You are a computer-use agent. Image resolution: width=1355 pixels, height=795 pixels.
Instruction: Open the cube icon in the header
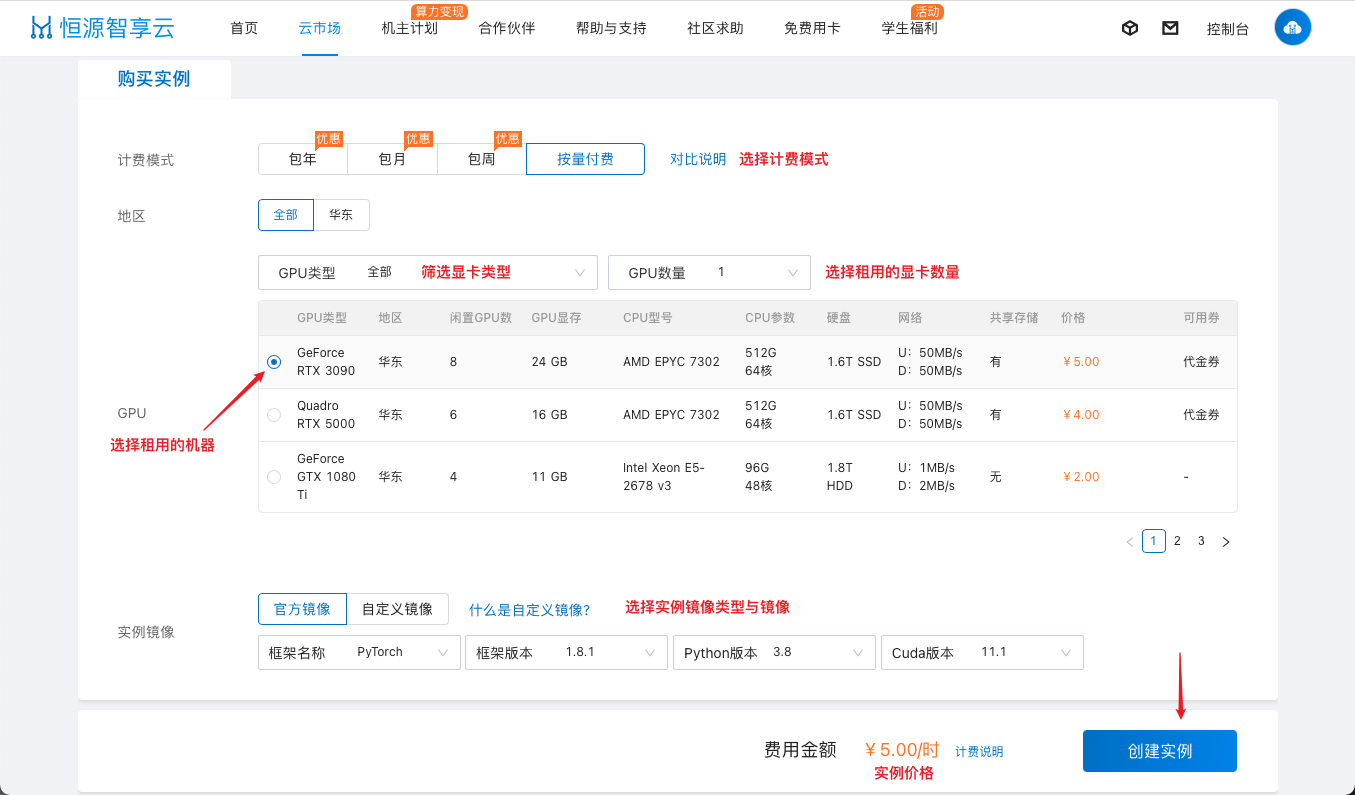pyautogui.click(x=1130, y=28)
